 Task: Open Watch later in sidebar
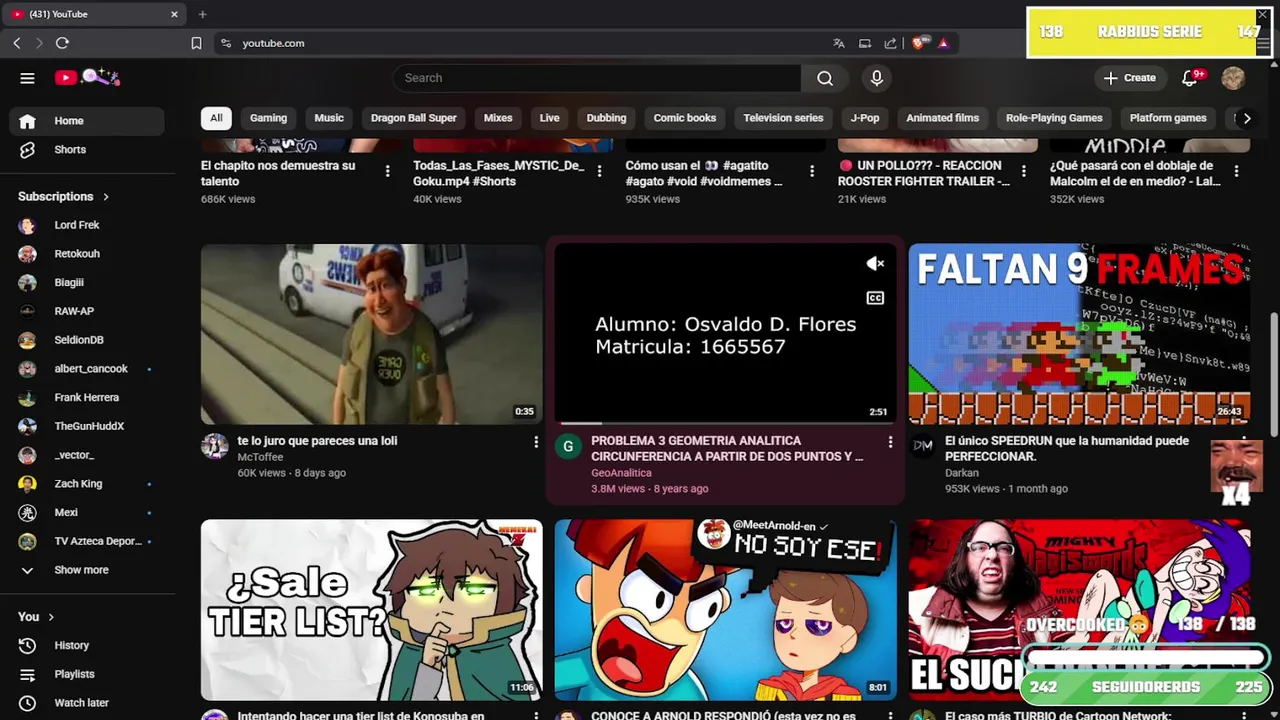[85, 703]
